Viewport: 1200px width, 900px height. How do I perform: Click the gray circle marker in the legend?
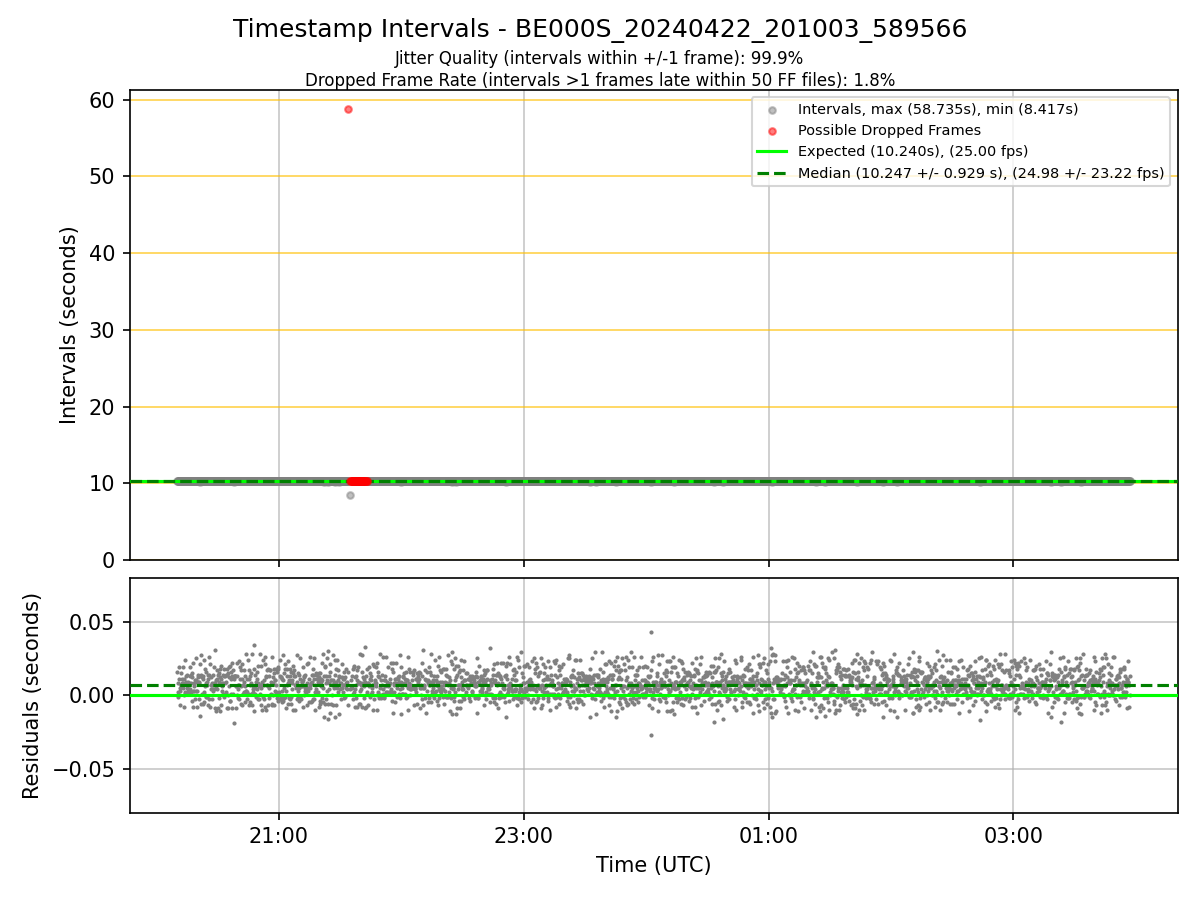pos(772,110)
